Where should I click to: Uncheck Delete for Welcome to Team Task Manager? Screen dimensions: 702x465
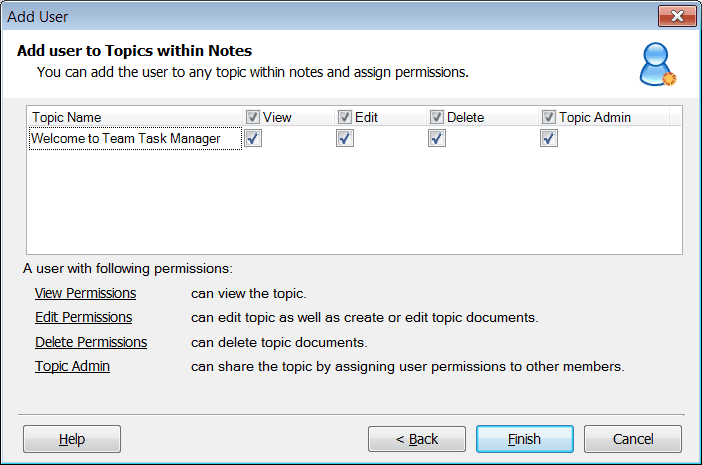point(437,139)
